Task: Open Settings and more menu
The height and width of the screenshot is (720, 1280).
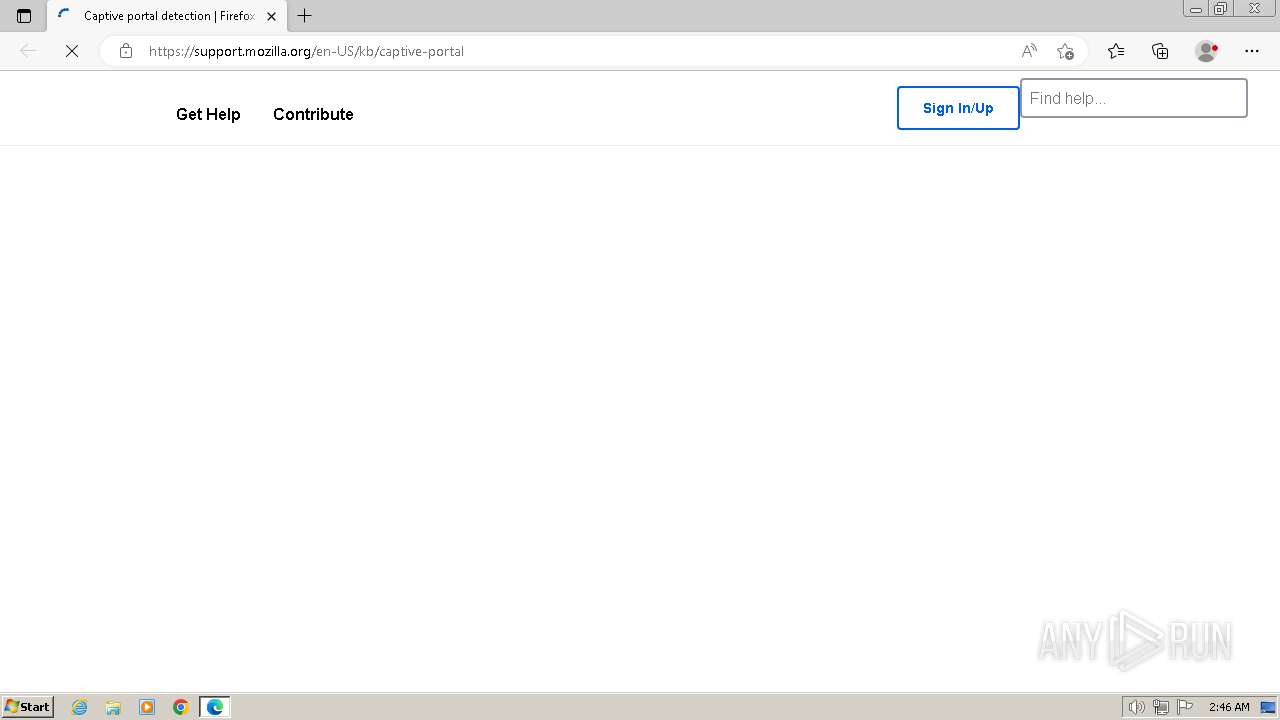Action: coord(1252,51)
